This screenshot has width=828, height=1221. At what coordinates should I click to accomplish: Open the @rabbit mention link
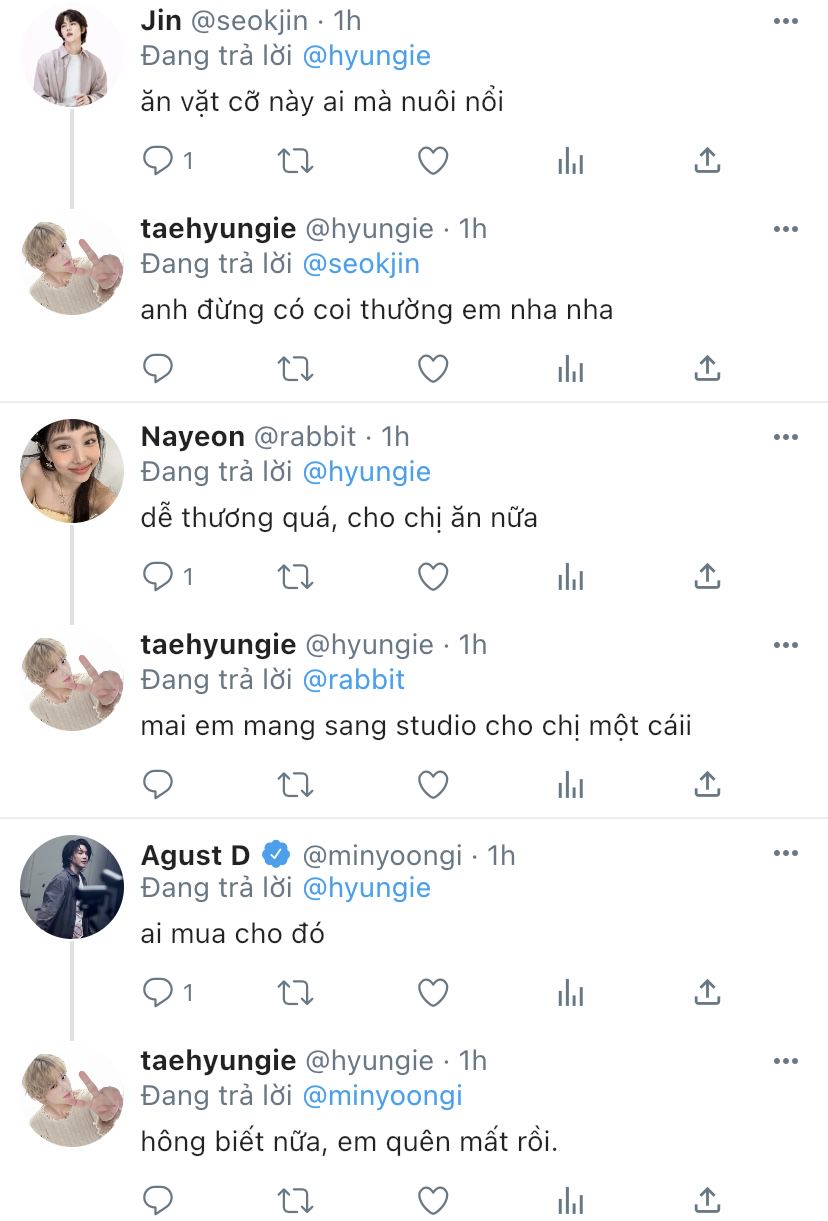click(x=353, y=680)
